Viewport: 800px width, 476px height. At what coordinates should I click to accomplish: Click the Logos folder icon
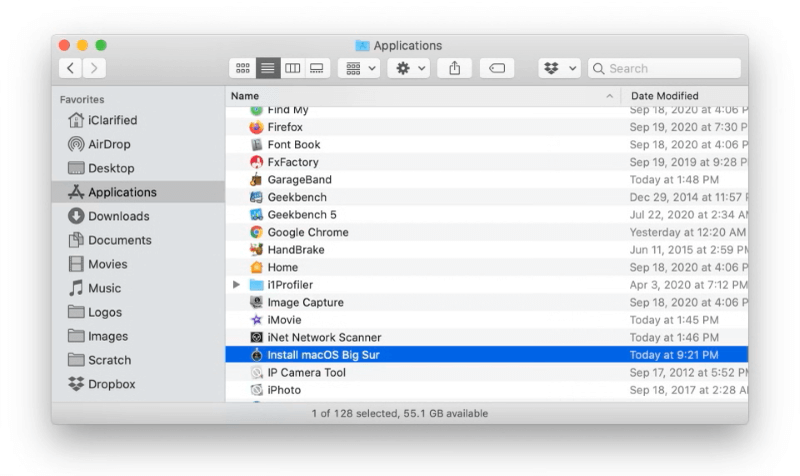76,312
